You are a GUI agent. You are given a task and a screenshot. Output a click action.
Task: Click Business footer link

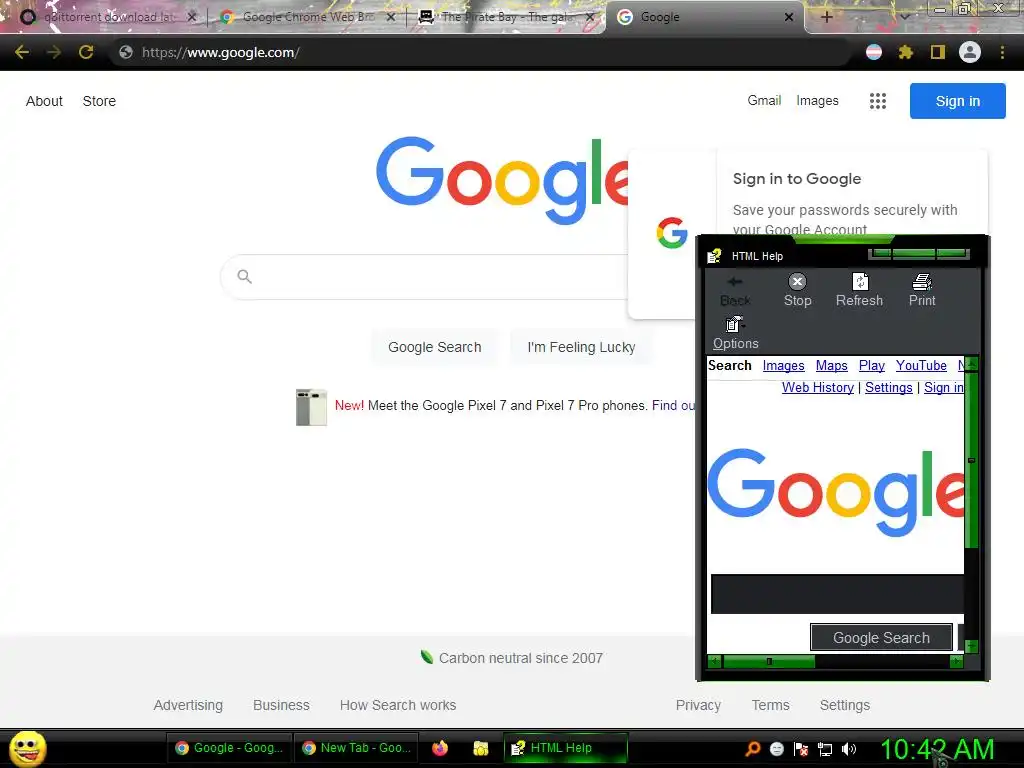[x=281, y=705]
